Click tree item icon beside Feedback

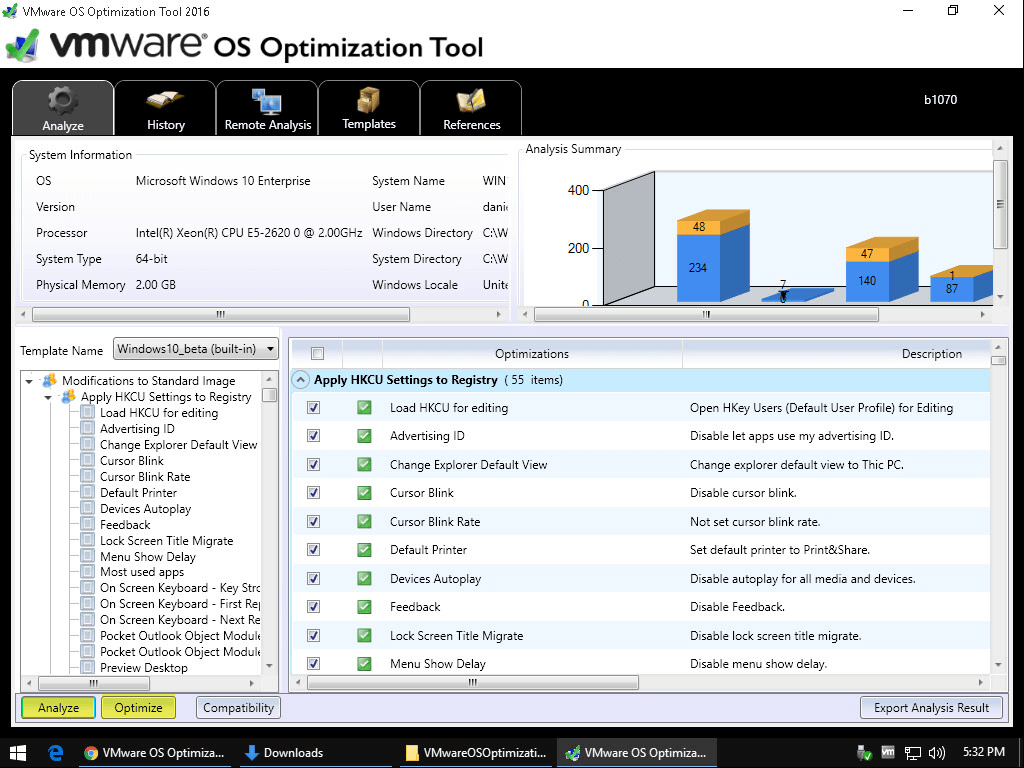(x=88, y=524)
